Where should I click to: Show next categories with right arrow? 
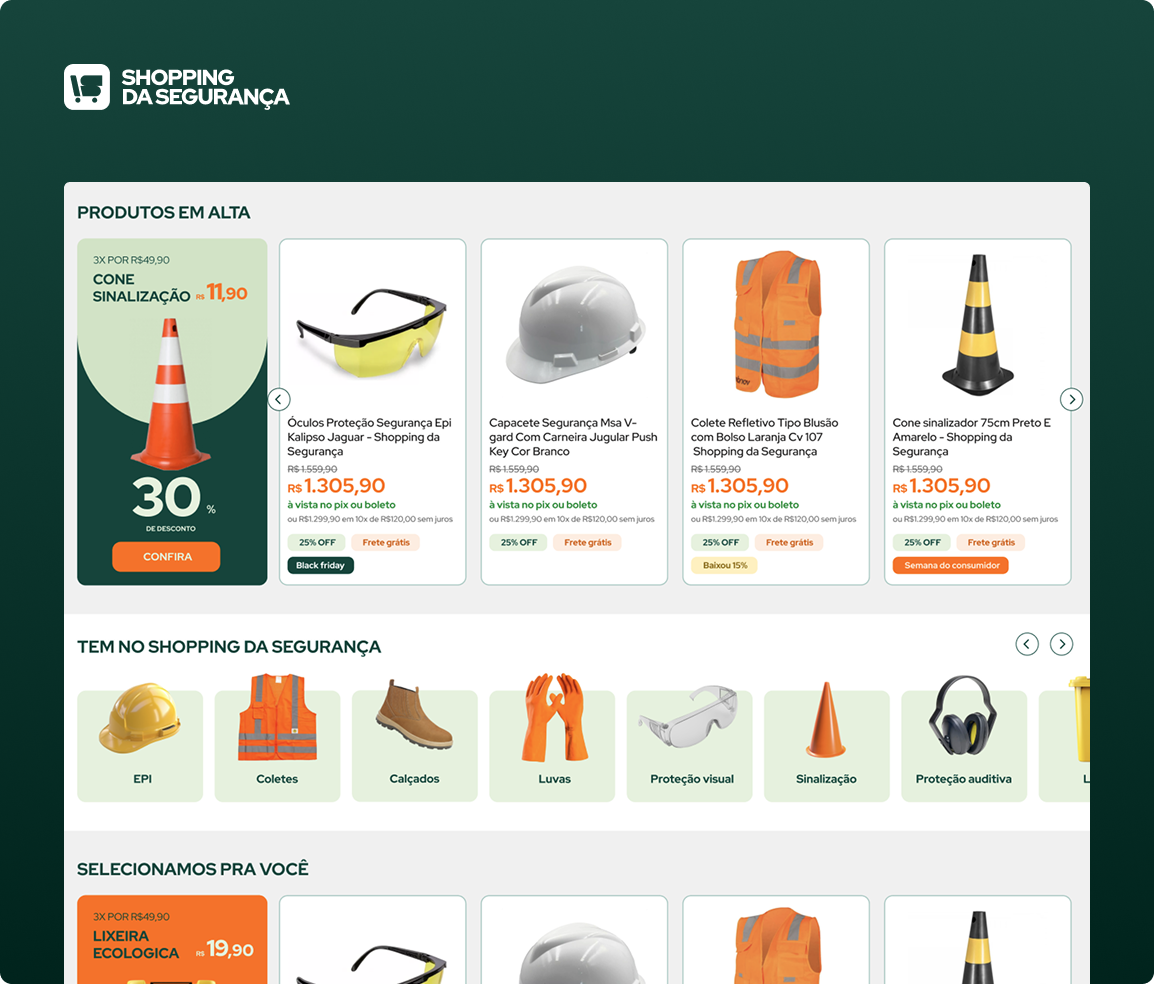[1061, 644]
